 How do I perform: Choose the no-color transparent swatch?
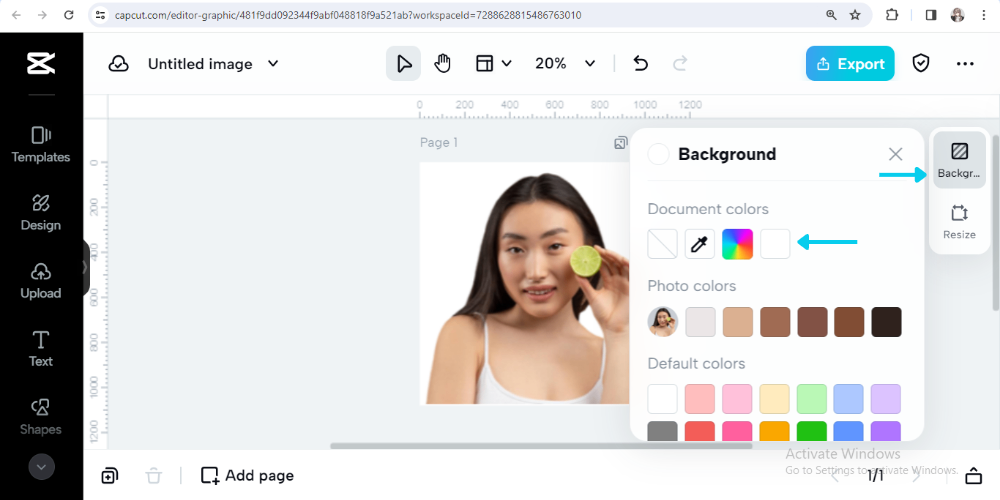click(663, 244)
